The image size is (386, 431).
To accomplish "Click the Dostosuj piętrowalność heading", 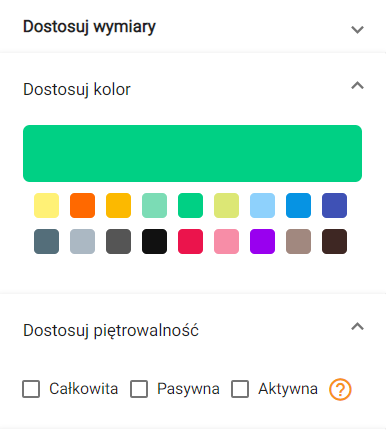I will [111, 331].
